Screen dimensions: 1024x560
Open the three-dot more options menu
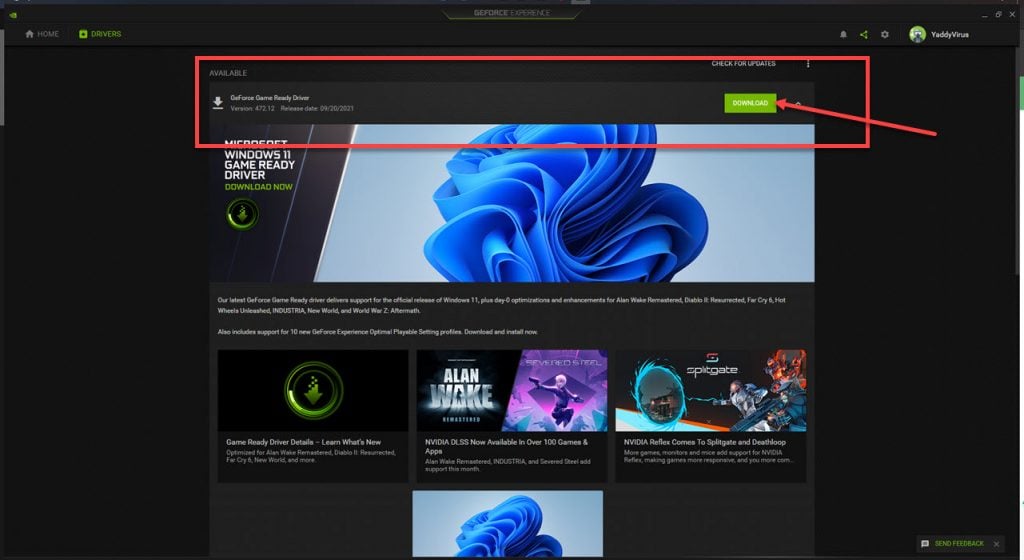click(808, 63)
